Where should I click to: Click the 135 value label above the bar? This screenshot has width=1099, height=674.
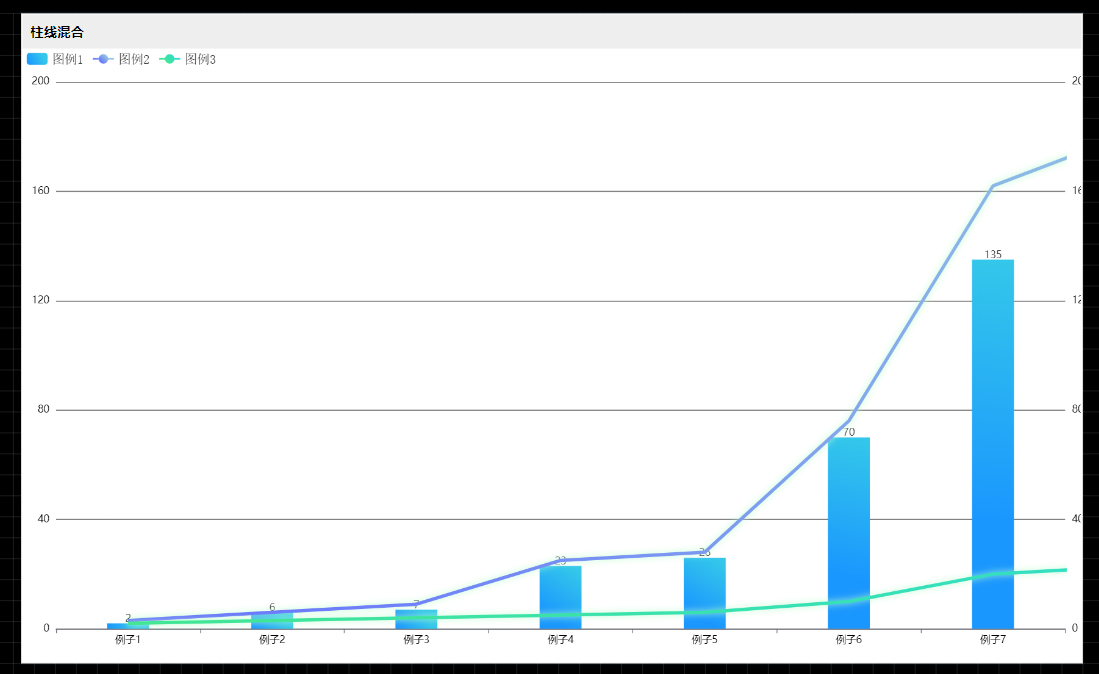992,254
